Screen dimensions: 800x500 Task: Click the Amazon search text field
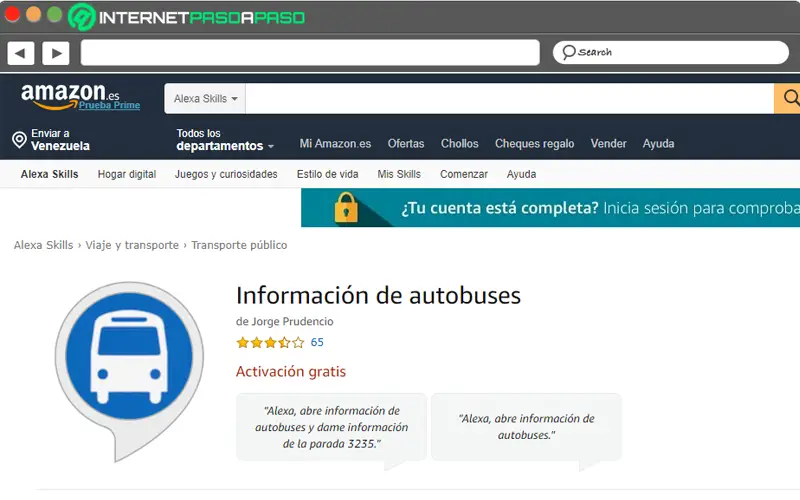coord(509,98)
